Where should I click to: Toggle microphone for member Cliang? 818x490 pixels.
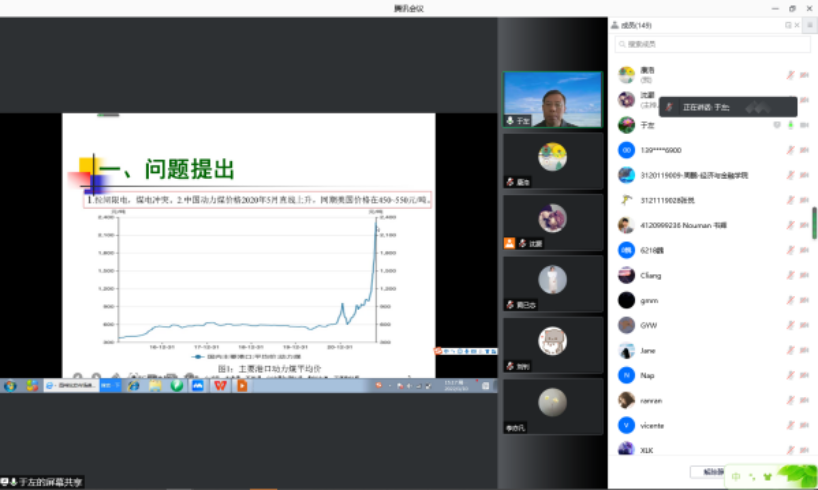pyautogui.click(x=790, y=275)
